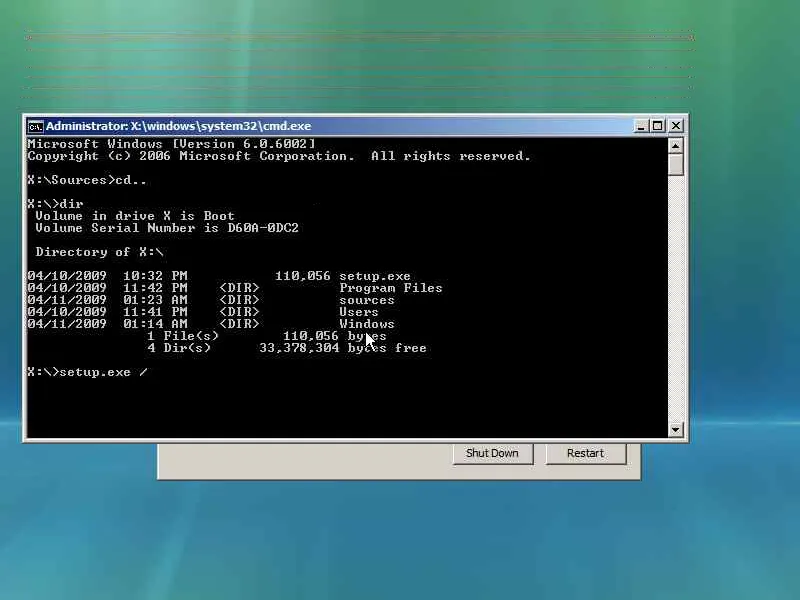Click the '4 Dir(s)' summary text

click(x=179, y=348)
